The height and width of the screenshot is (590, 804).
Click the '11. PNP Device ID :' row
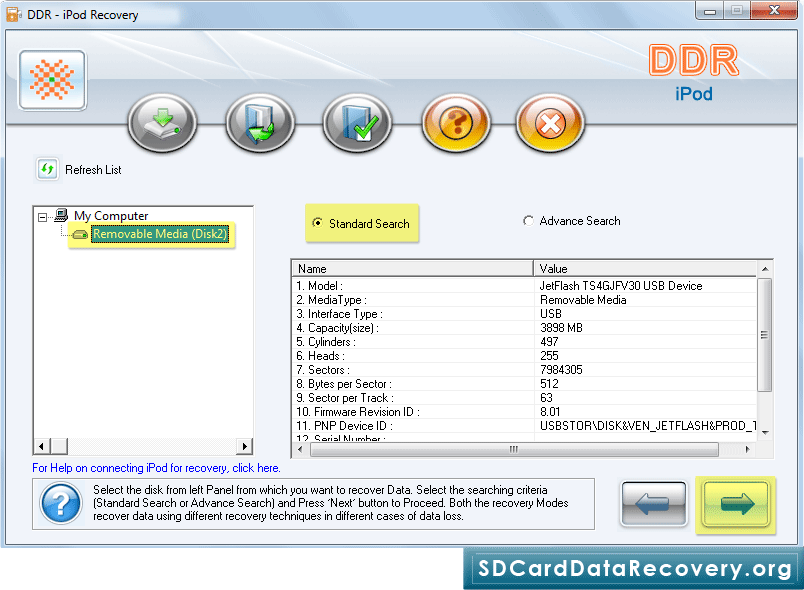[x=524, y=426]
